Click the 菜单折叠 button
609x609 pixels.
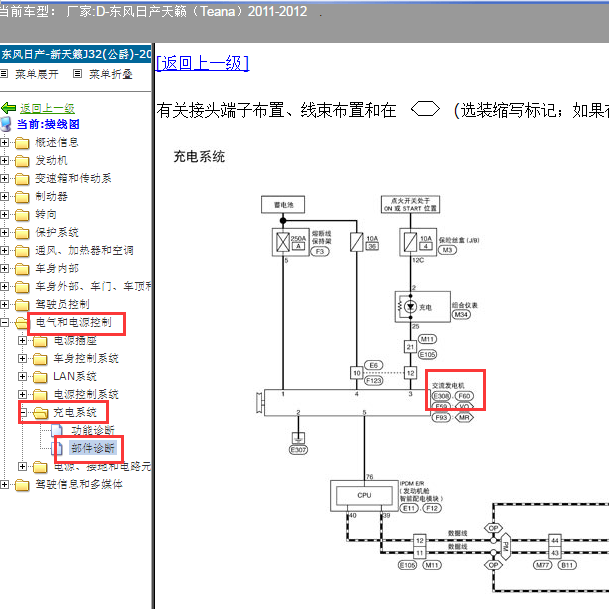(111, 74)
